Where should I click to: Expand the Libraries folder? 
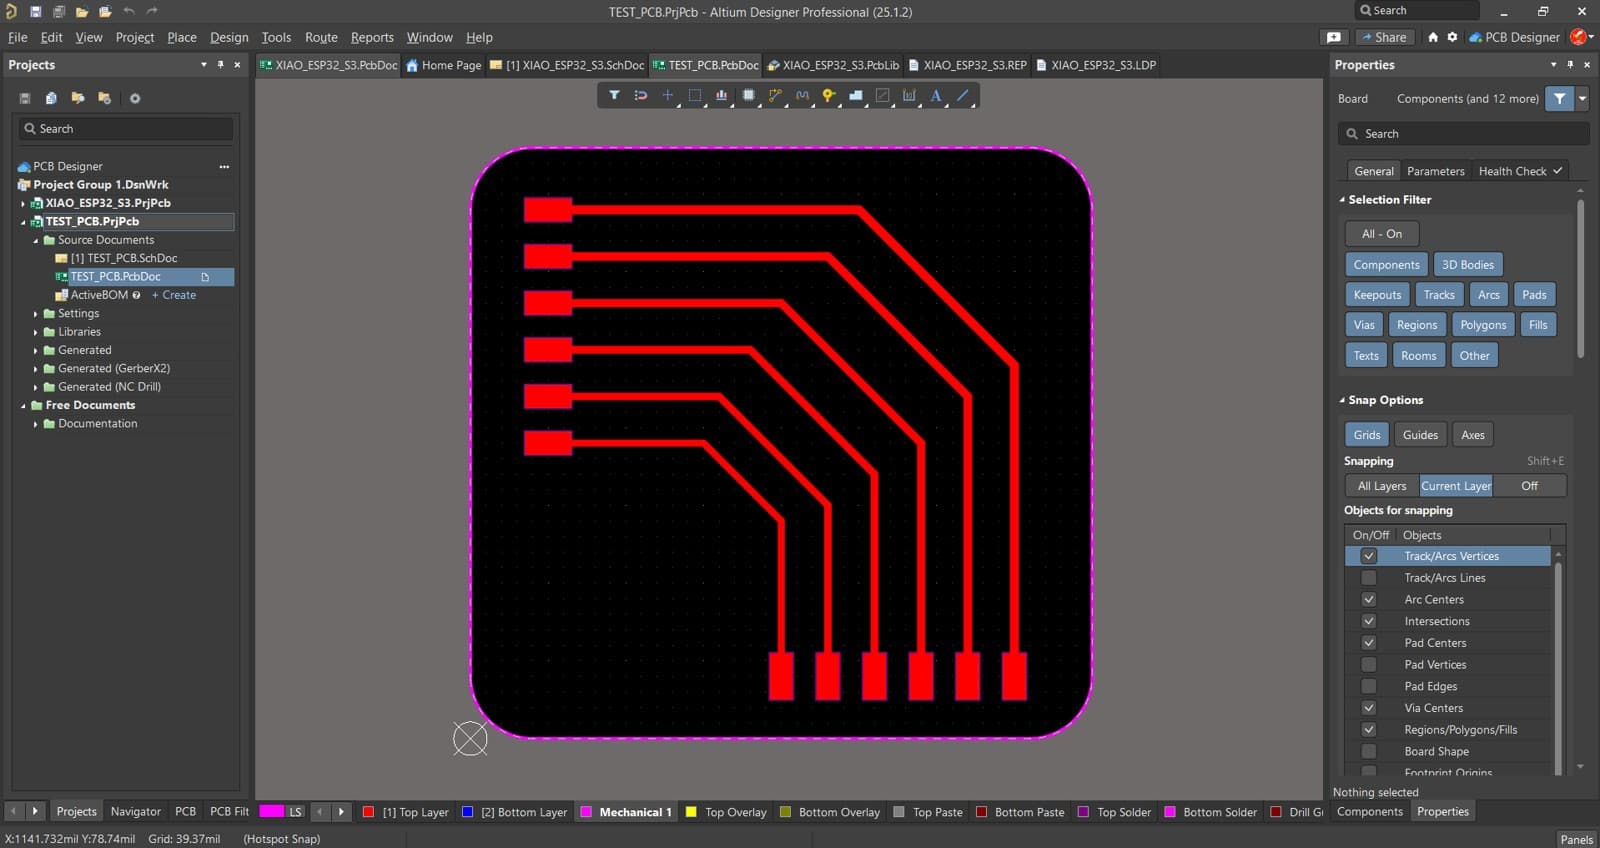[x=36, y=332]
